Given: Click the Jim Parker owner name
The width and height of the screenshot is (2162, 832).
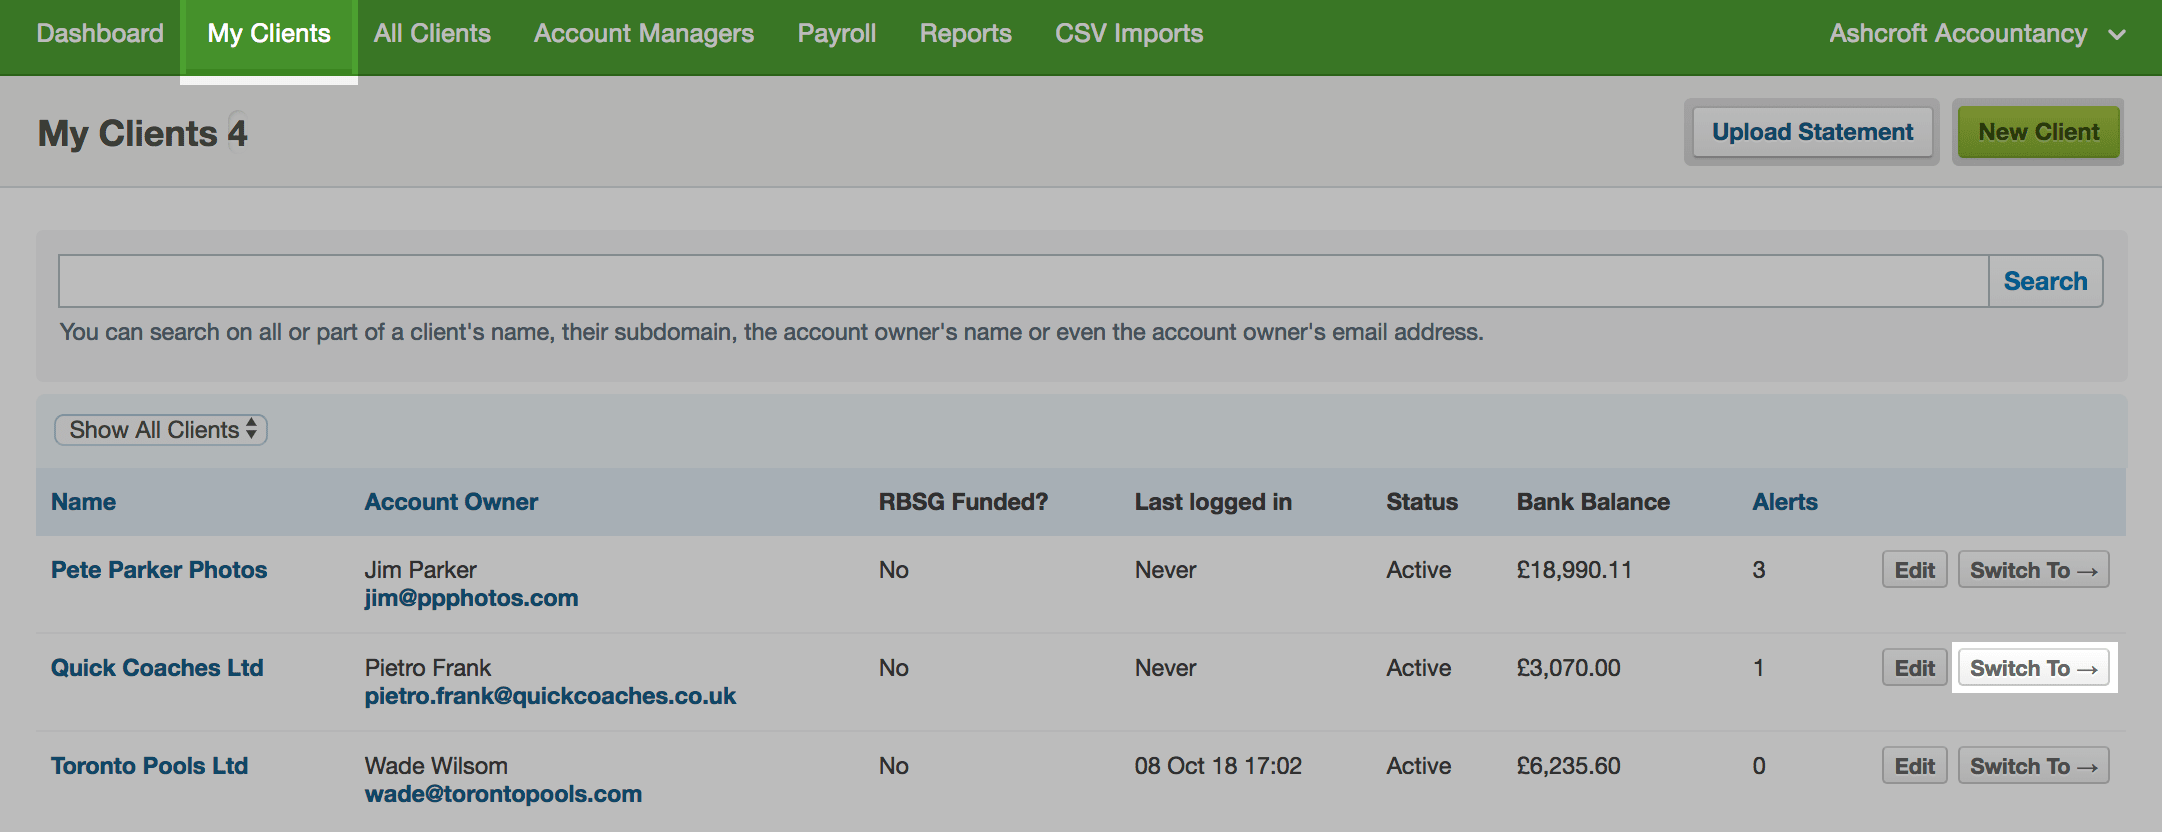Looking at the screenshot, I should [420, 570].
